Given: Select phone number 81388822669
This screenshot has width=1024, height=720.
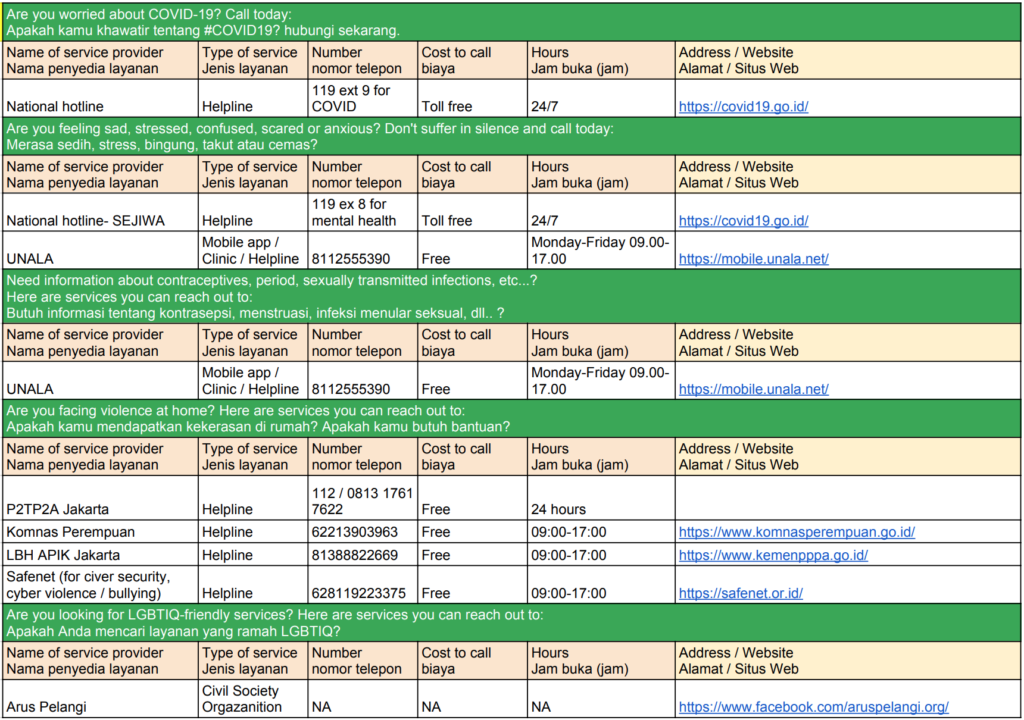Looking at the screenshot, I should (355, 555).
